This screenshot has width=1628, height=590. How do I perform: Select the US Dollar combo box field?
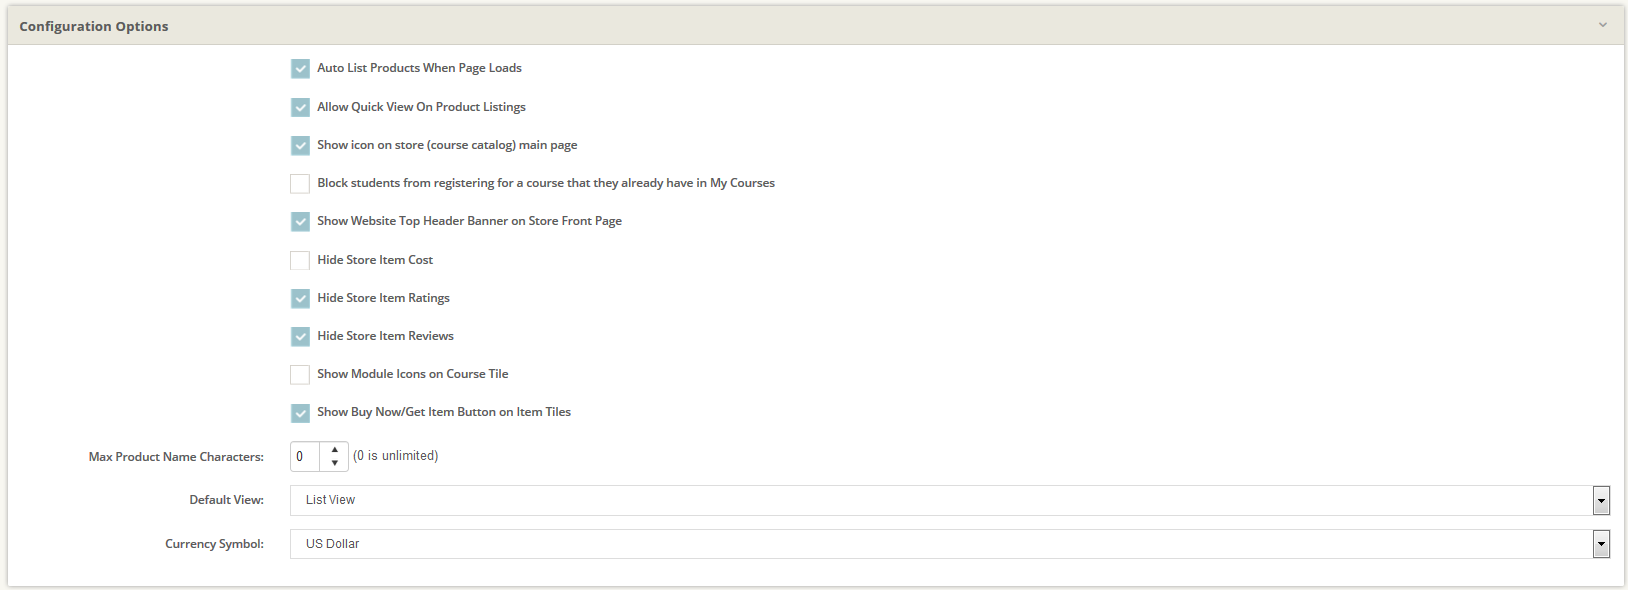pyautogui.click(x=940, y=544)
